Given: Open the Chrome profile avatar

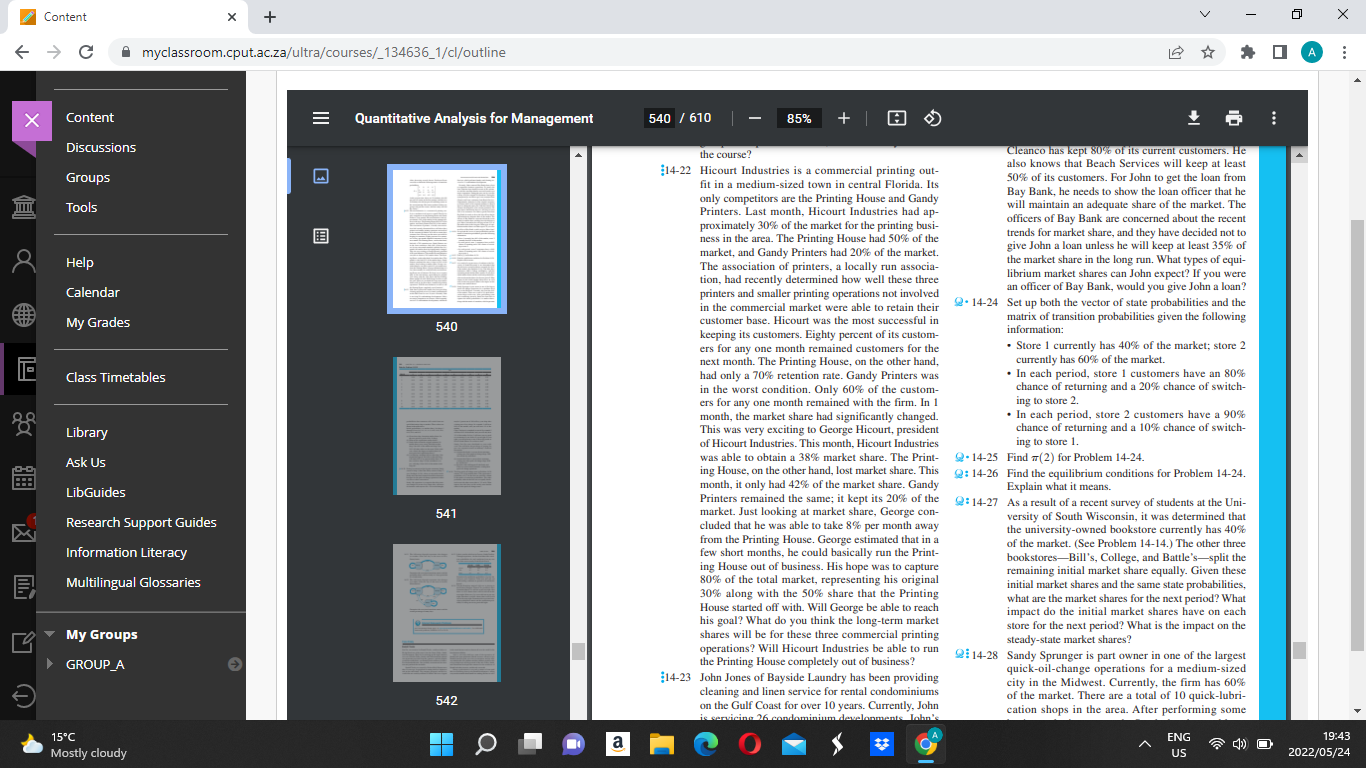Looking at the screenshot, I should tap(1312, 52).
